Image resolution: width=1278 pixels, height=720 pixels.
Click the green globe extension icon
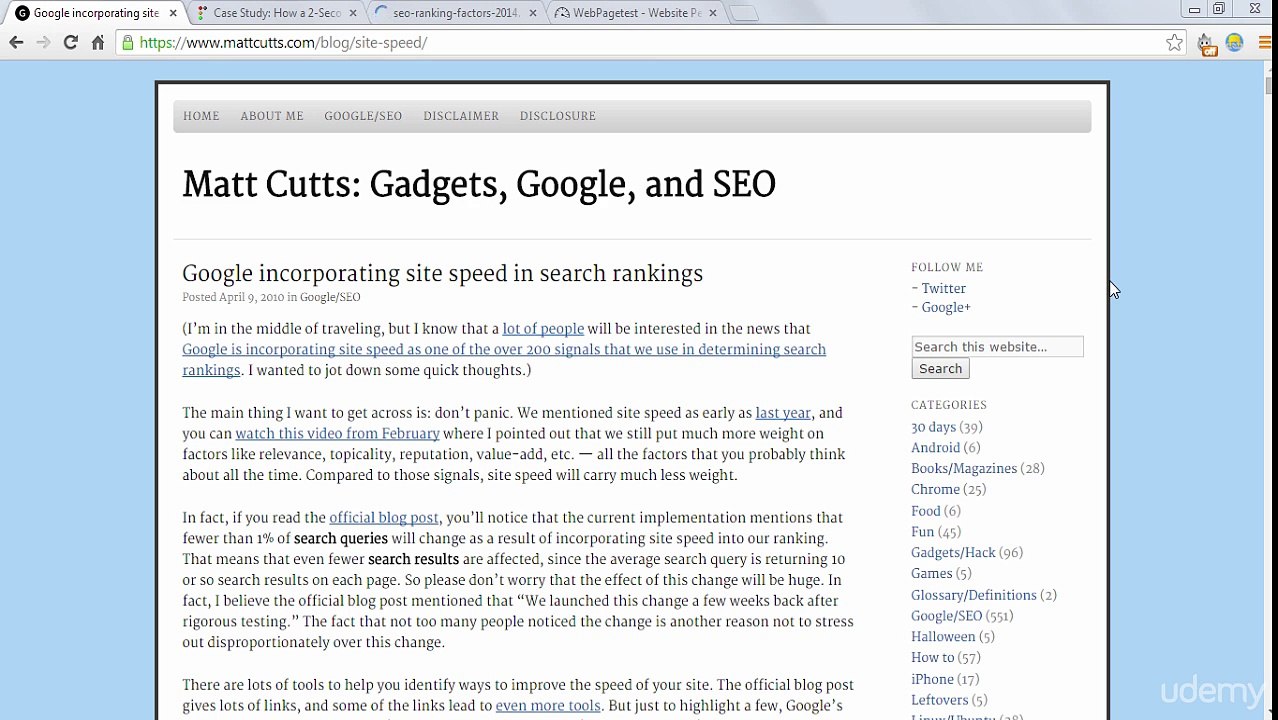[1235, 42]
